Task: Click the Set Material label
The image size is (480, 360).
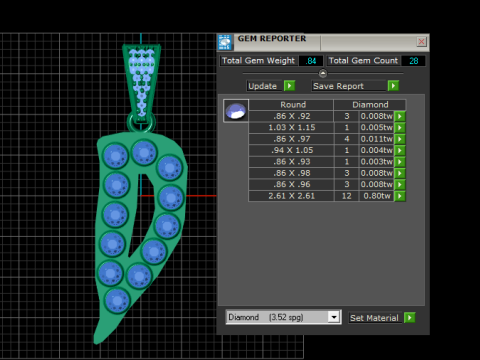Action: [374, 318]
